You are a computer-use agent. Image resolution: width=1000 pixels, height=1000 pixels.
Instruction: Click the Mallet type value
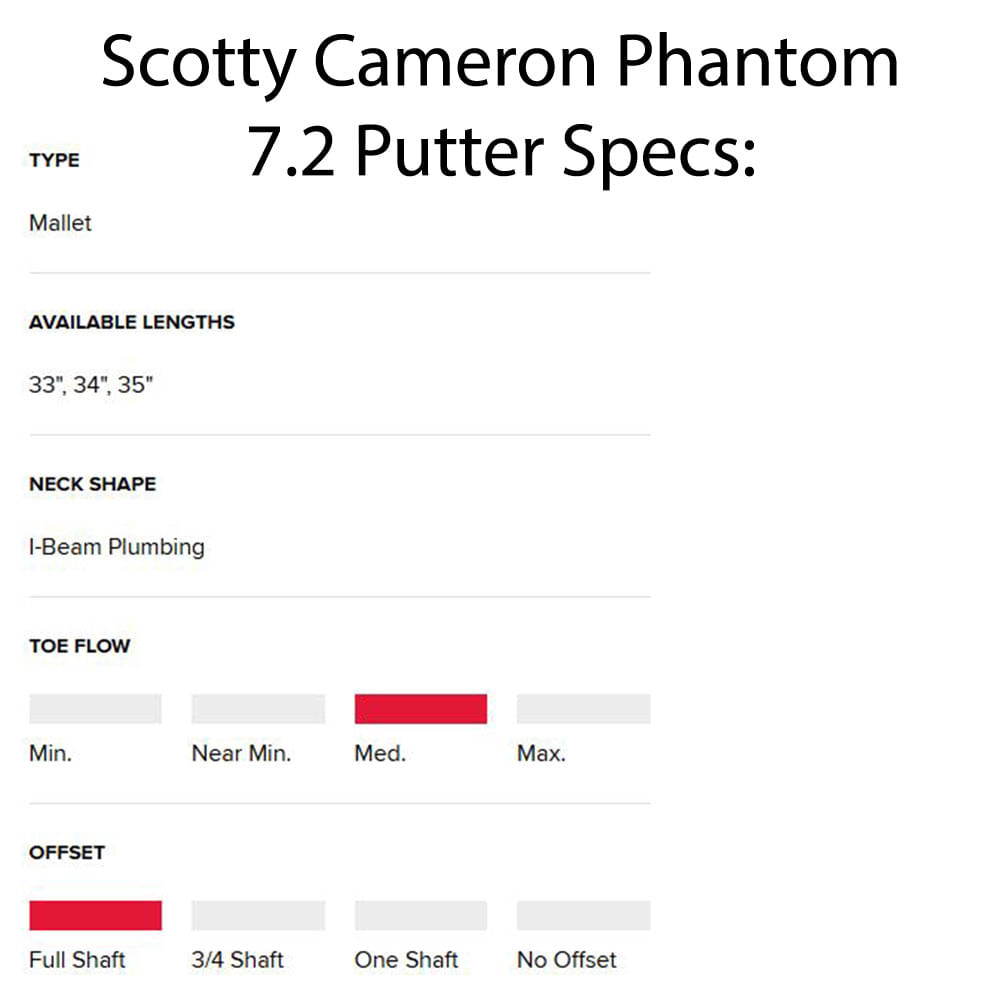(61, 223)
